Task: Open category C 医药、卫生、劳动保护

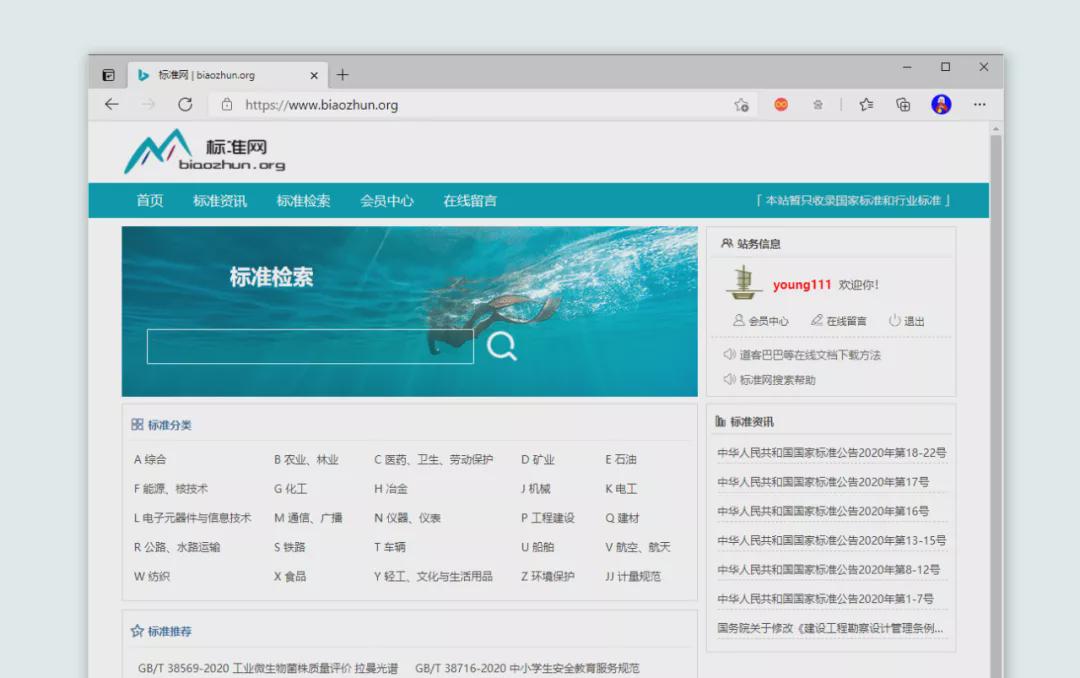Action: click(433, 460)
